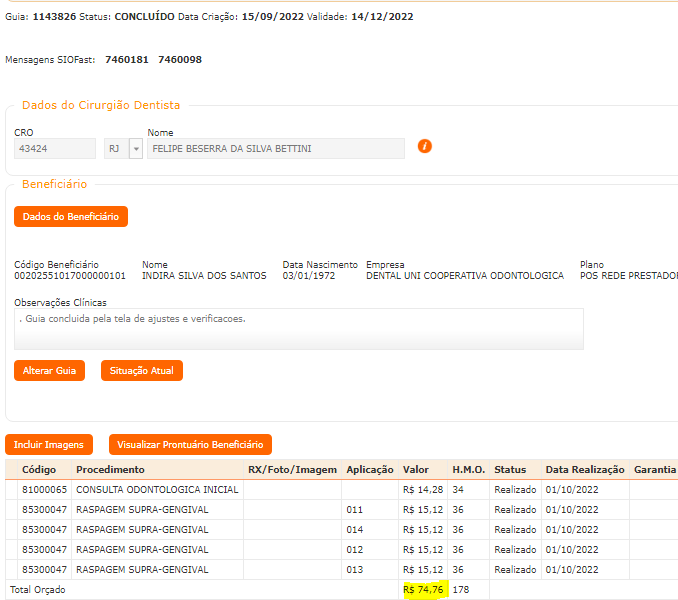Screen dimensions: 678x600
Task: Click the highlighted total R$ 74,76
Action: coord(423,590)
